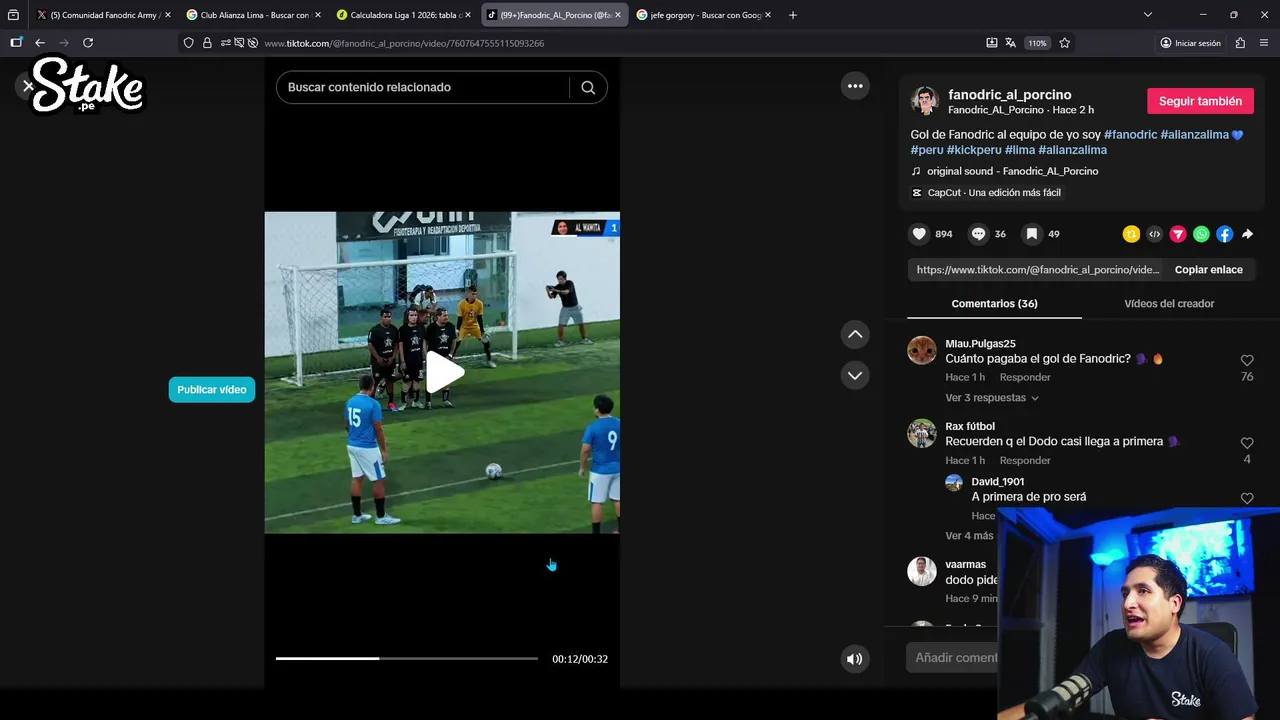Click the video link URL text field

1038,270
